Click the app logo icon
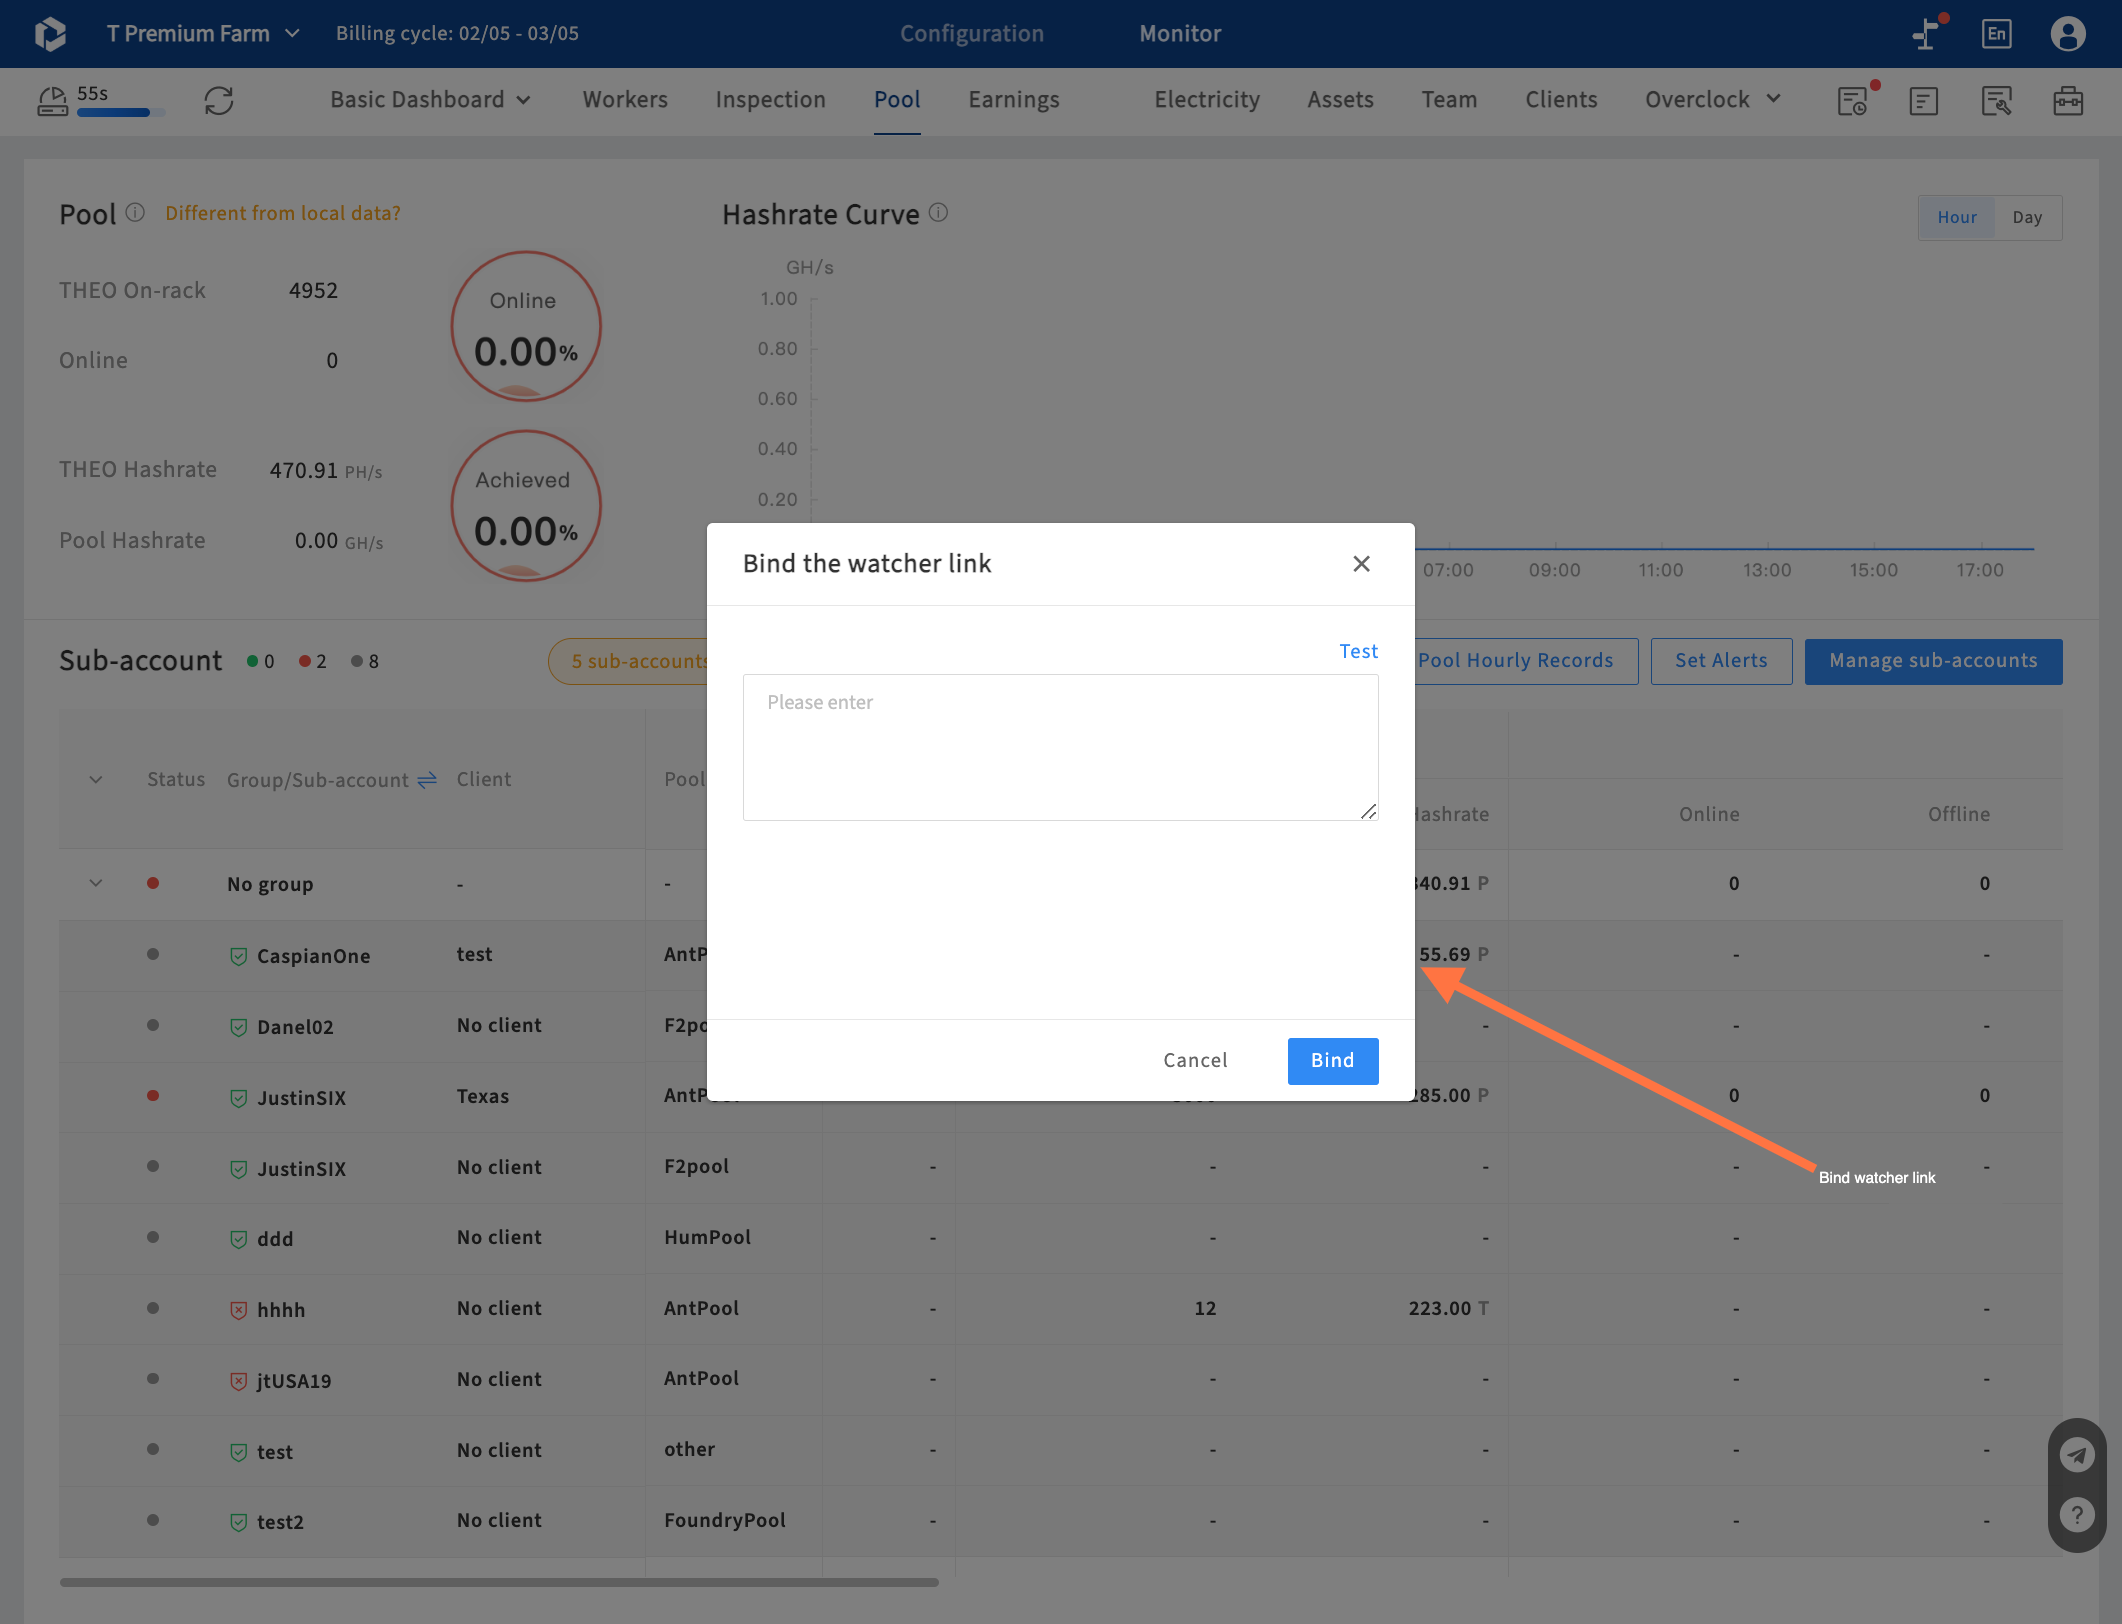 [x=50, y=33]
